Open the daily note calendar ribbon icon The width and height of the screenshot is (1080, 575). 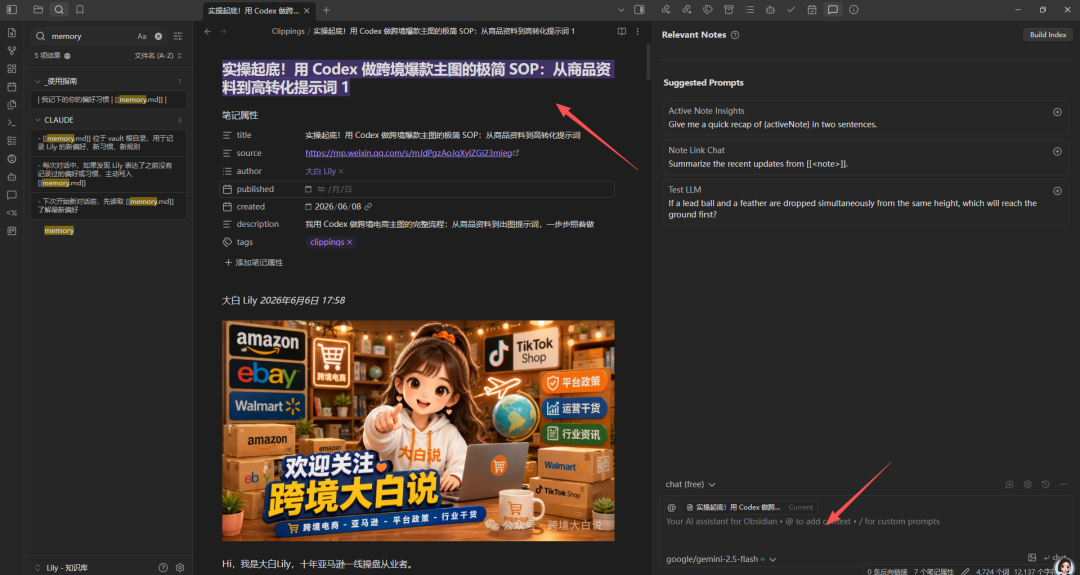[x=12, y=87]
